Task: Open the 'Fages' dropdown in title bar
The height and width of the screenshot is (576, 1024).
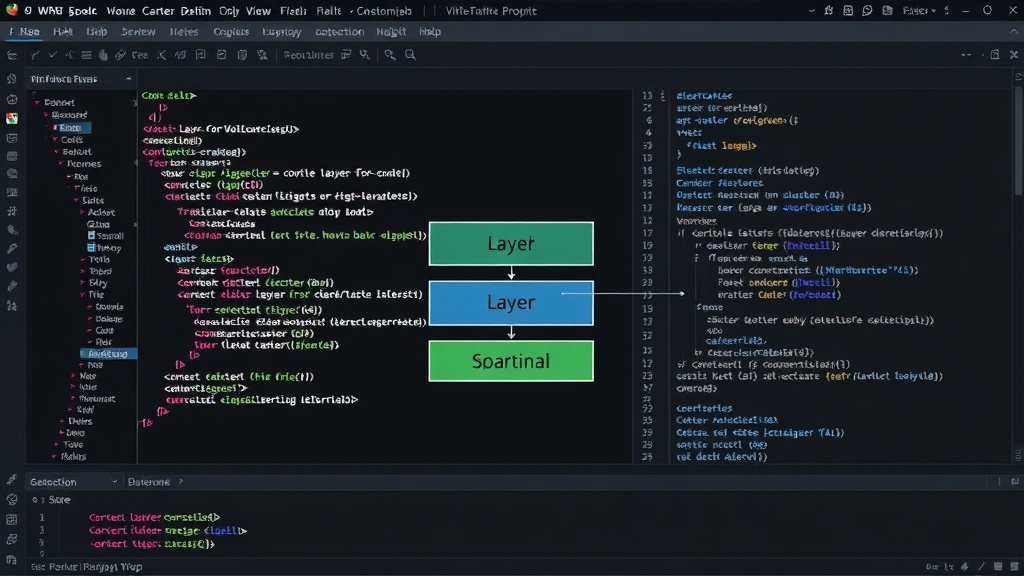Action: [x=920, y=10]
